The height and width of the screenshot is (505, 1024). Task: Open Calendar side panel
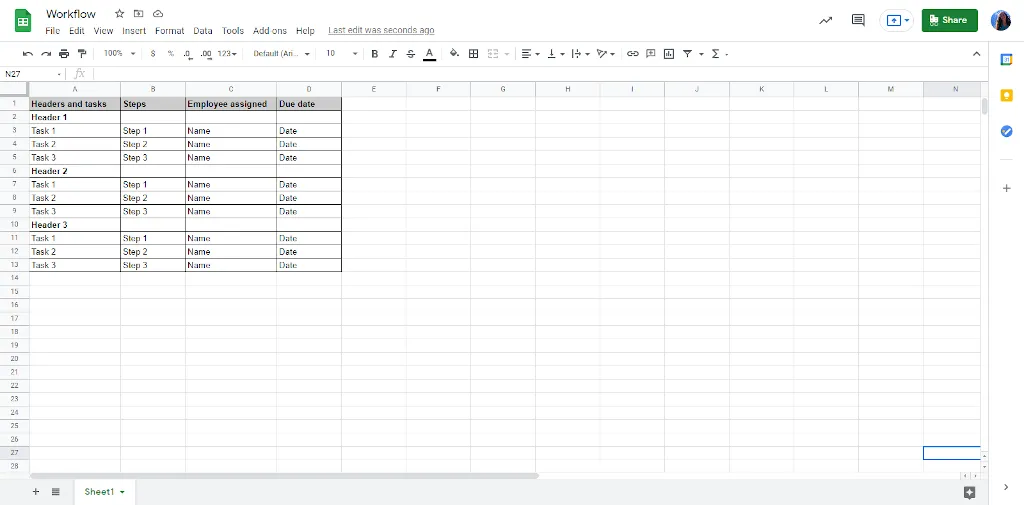[1006, 59]
